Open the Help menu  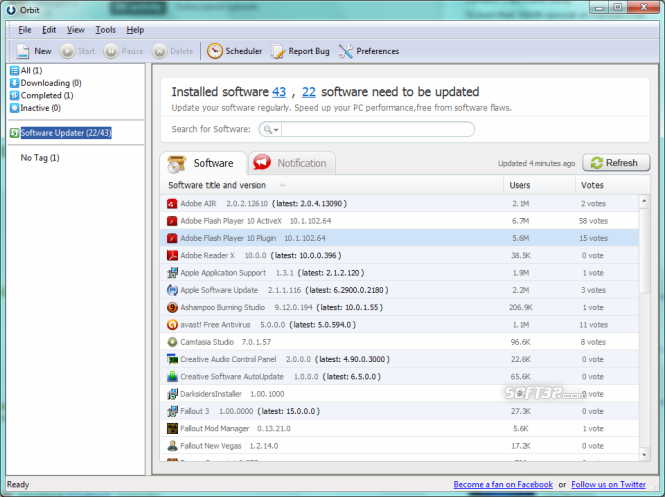click(135, 30)
